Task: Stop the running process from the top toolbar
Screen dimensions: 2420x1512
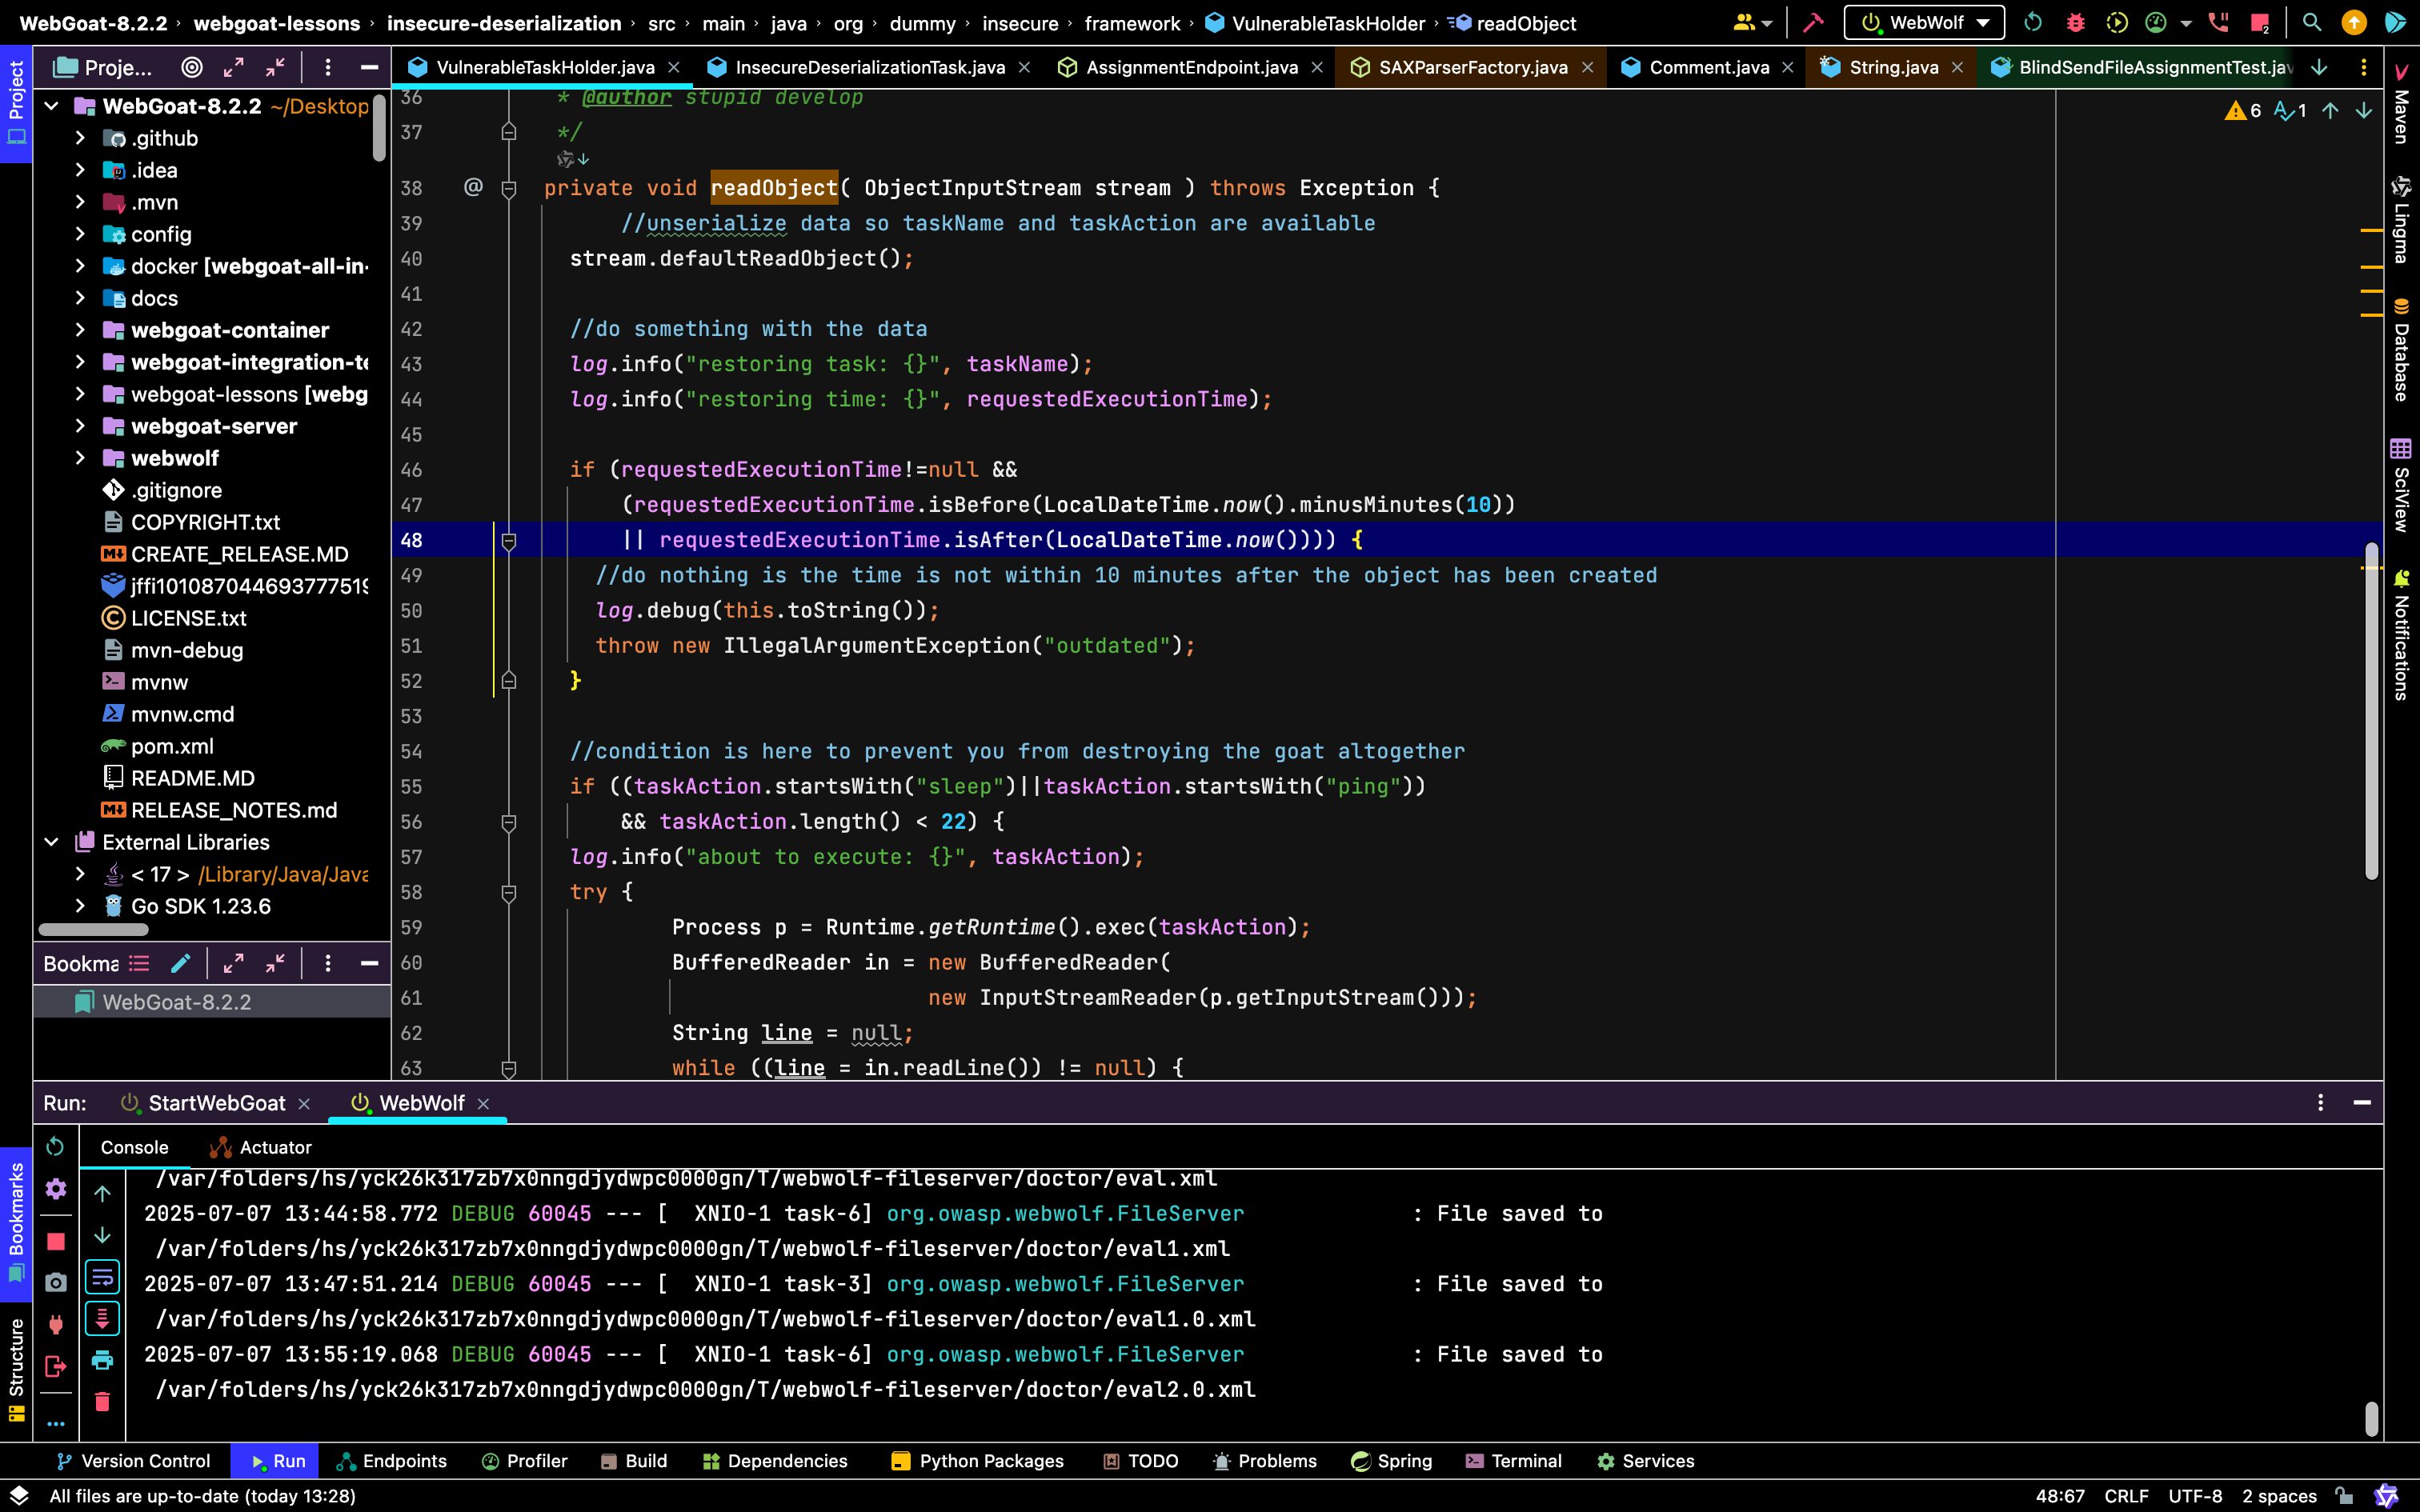Action: click(2259, 23)
